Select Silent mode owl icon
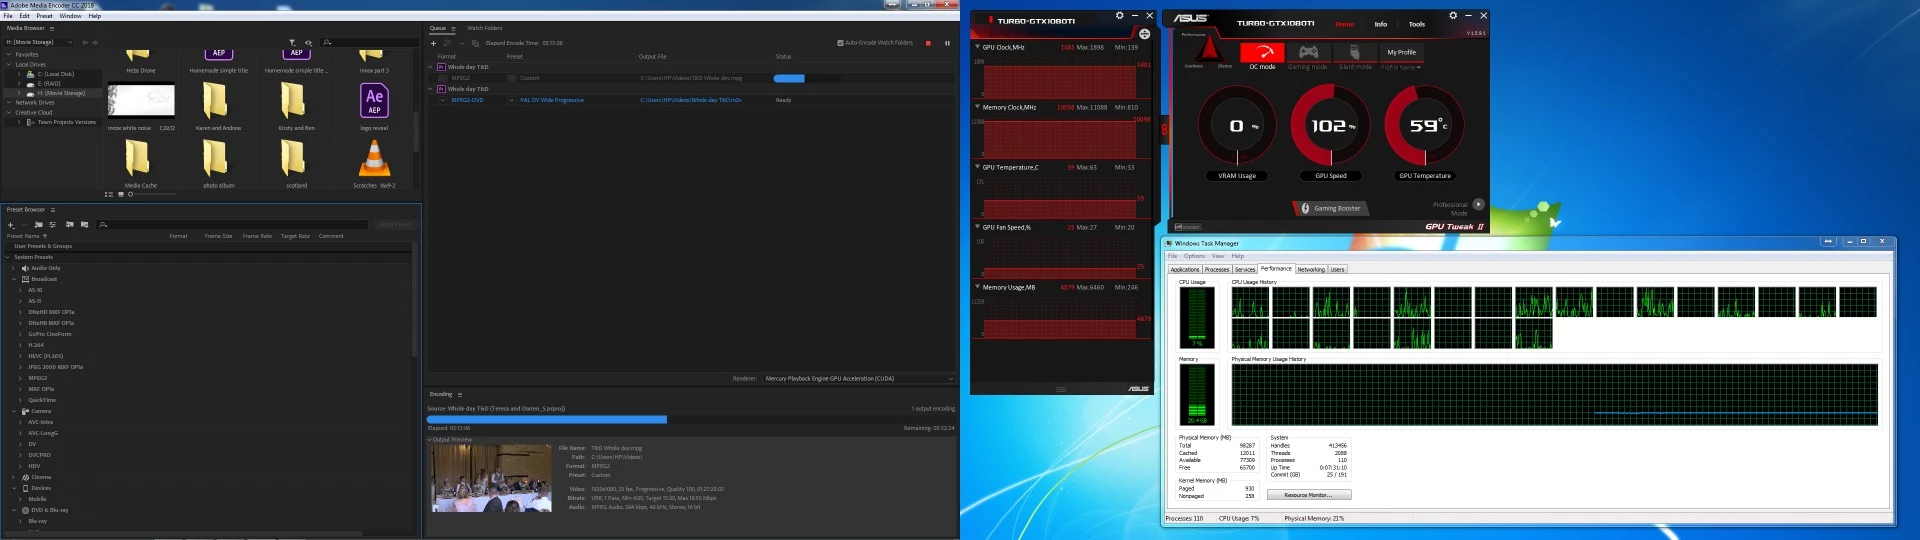This screenshot has width=1920, height=540. pos(1355,57)
